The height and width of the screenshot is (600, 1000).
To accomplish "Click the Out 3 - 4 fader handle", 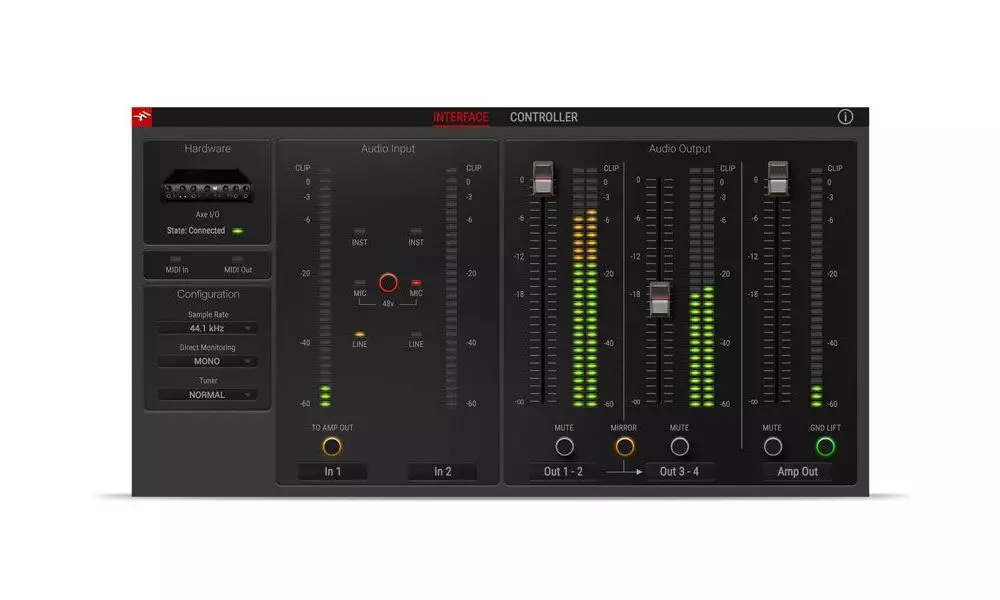I will tap(659, 298).
